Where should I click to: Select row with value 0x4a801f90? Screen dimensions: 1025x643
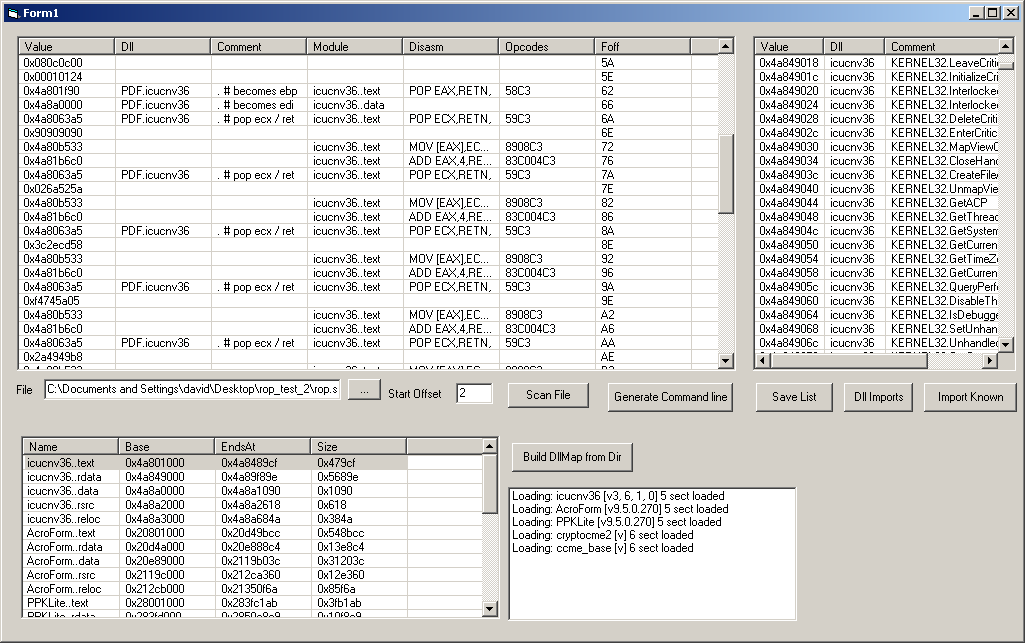coord(368,91)
